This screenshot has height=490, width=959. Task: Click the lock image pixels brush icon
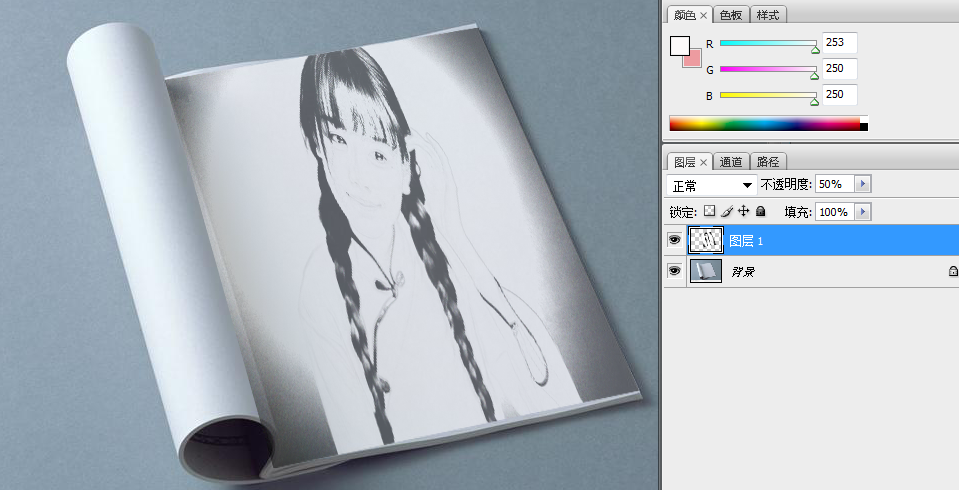(727, 211)
